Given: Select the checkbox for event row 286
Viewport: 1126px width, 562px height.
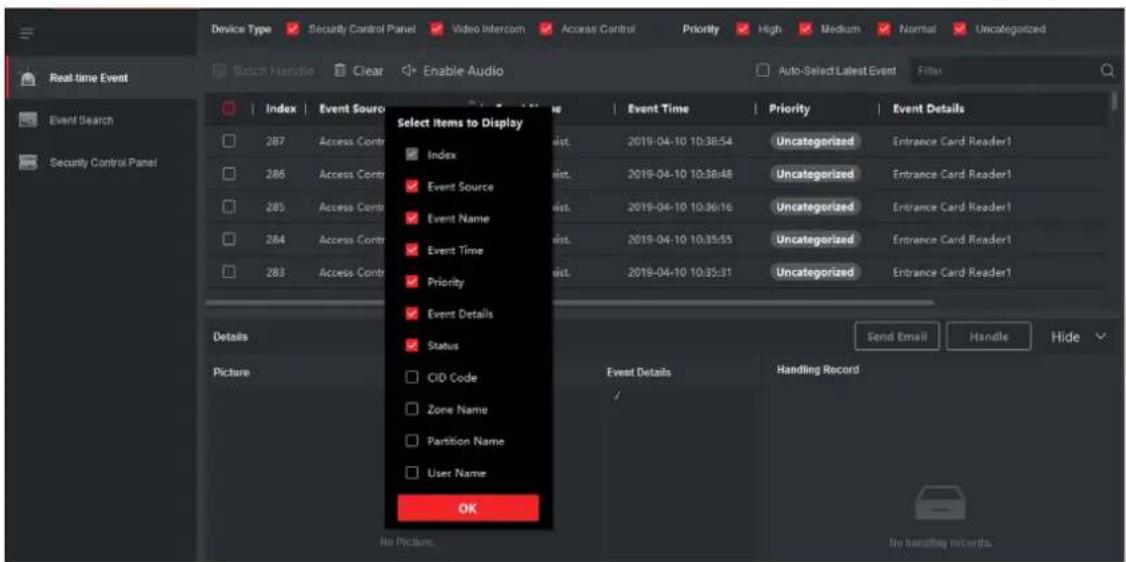Looking at the screenshot, I should click(x=231, y=174).
